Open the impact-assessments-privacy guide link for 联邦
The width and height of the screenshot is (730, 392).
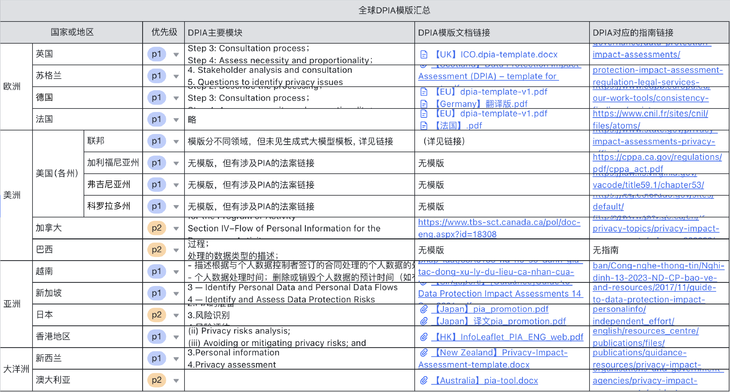tap(653, 142)
